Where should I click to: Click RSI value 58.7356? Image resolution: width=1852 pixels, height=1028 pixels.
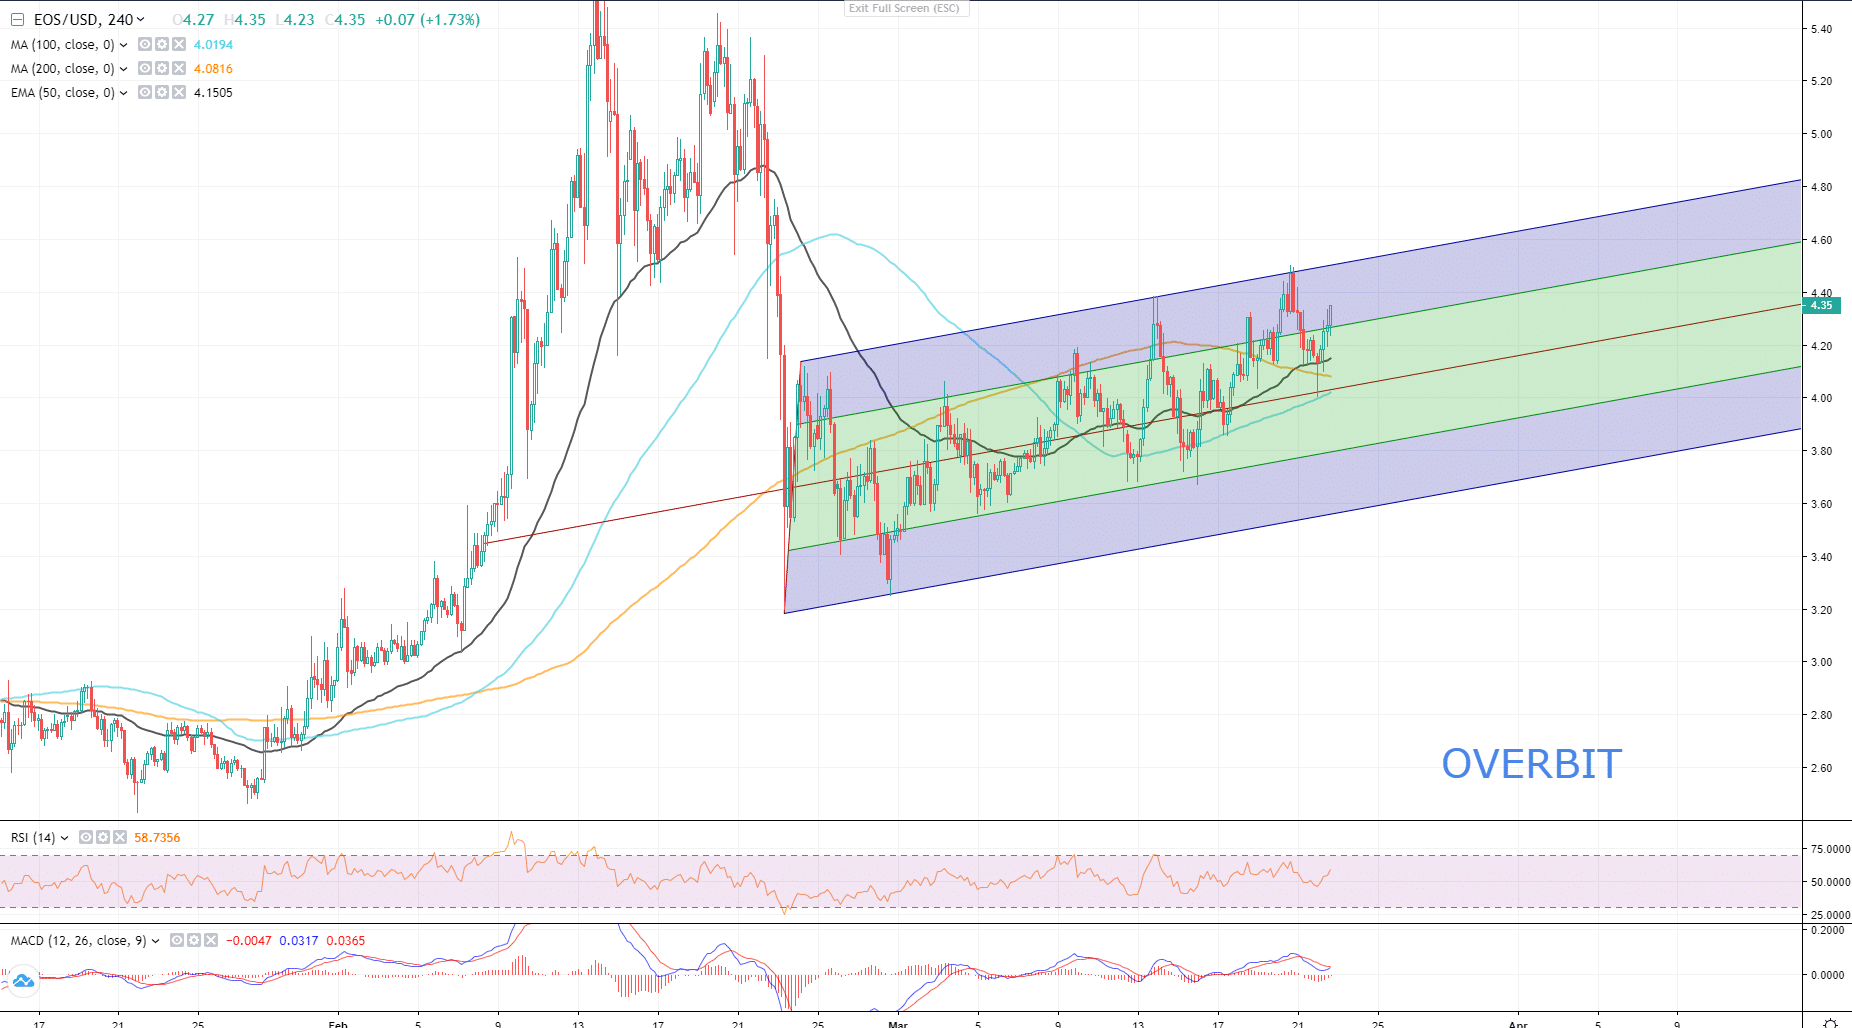click(157, 838)
